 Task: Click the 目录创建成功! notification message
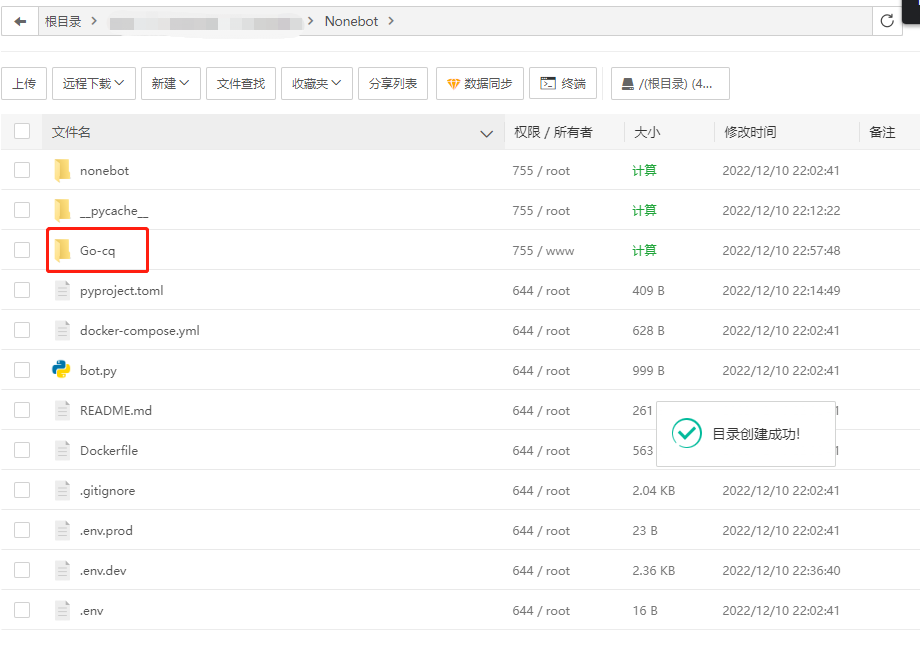pyautogui.click(x=756, y=434)
